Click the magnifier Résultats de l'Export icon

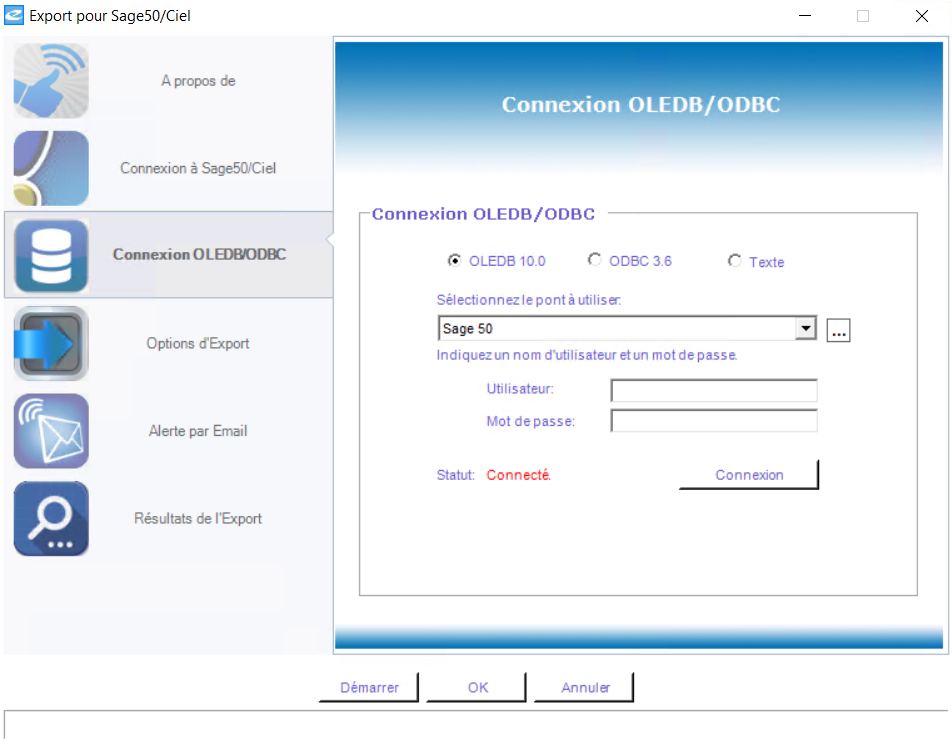(x=51, y=518)
